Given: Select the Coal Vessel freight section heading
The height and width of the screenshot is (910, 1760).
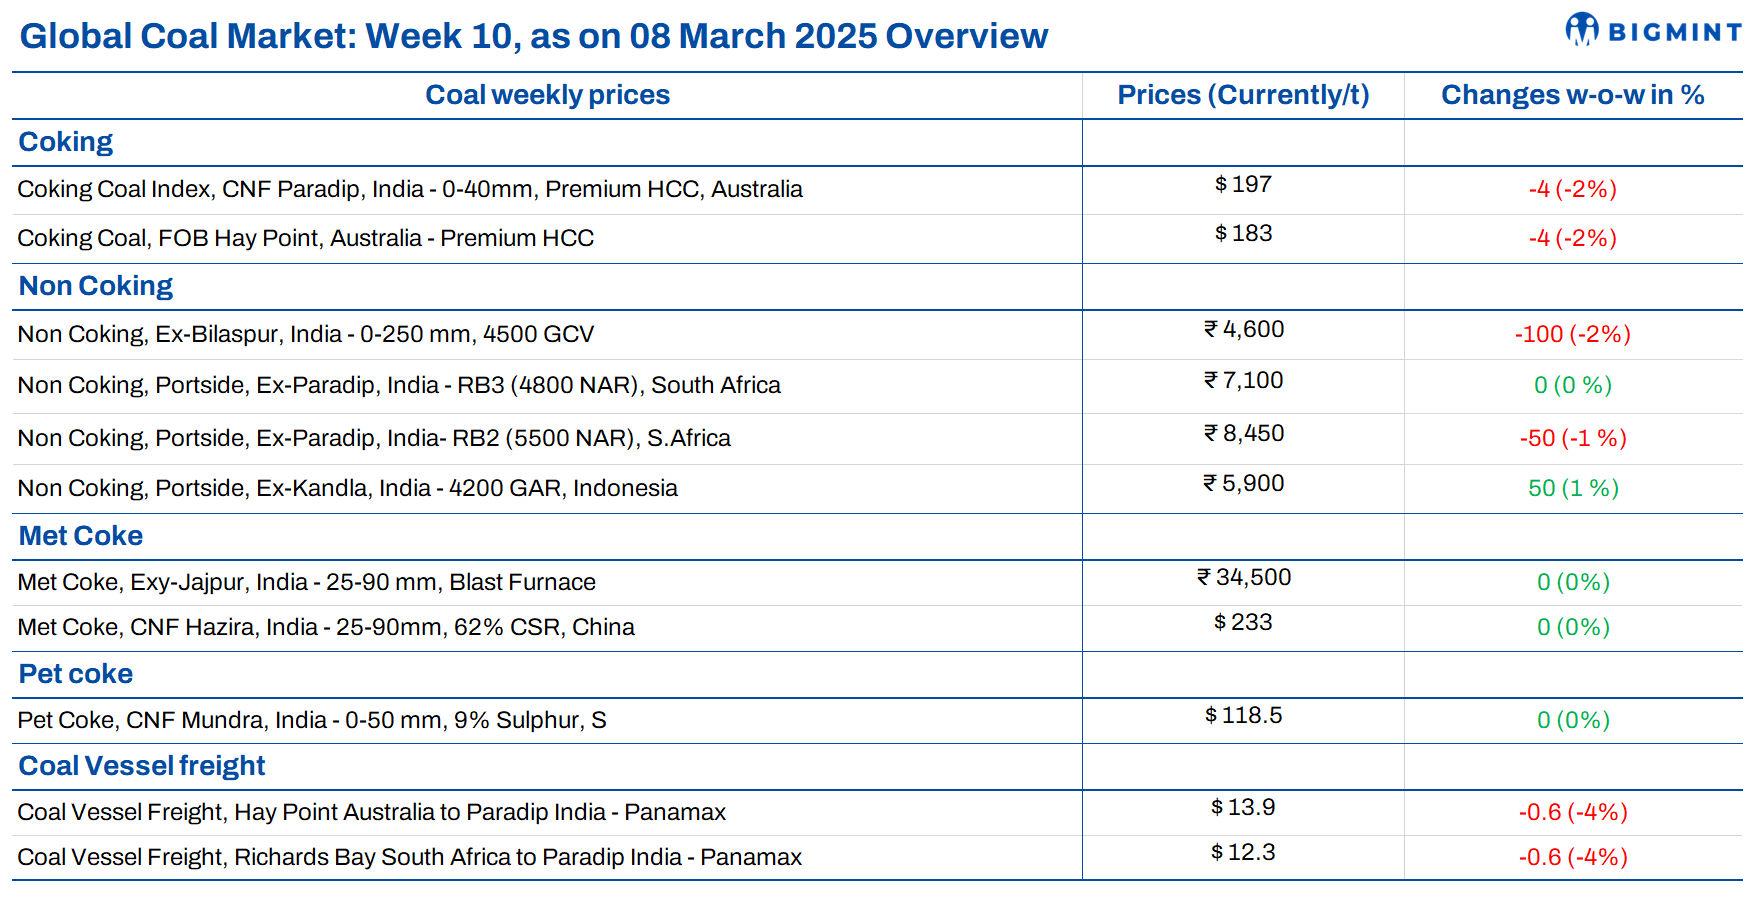Looking at the screenshot, I should [142, 766].
